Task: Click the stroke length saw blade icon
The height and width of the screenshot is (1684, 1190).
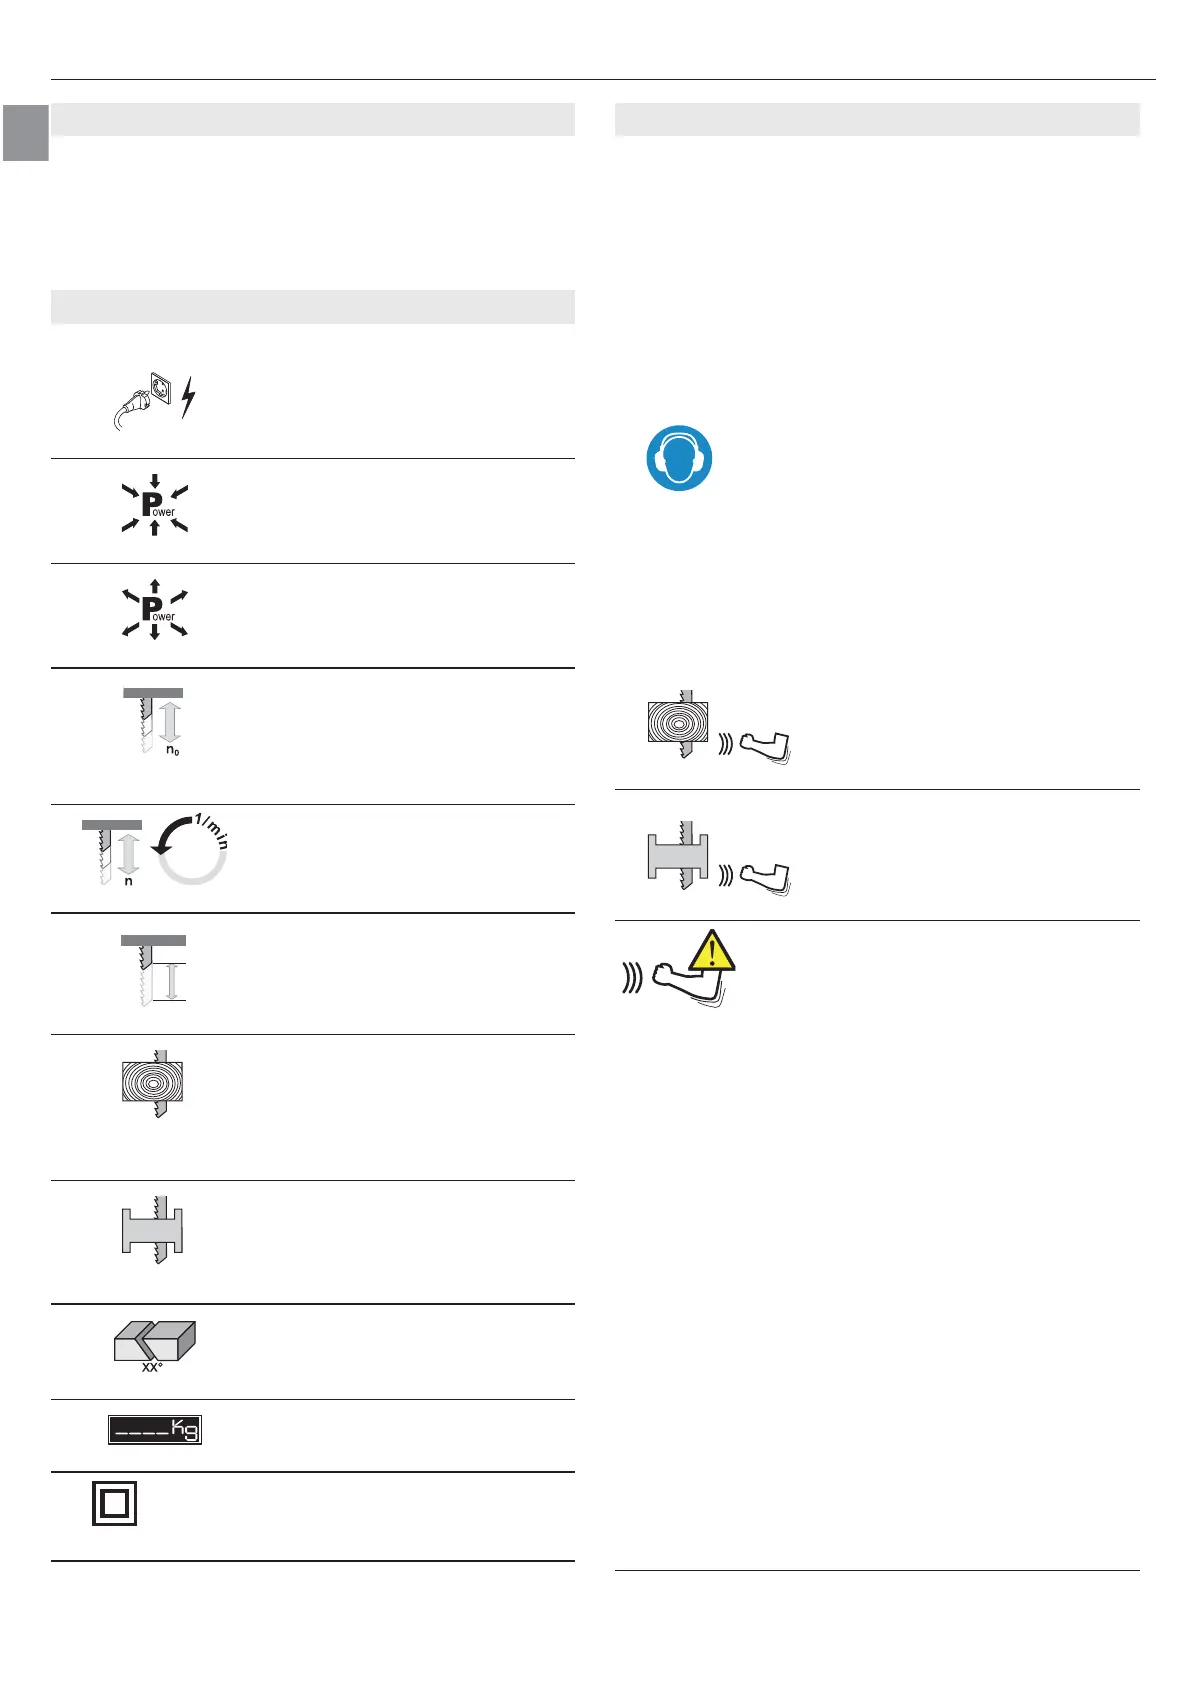Action: (x=154, y=969)
